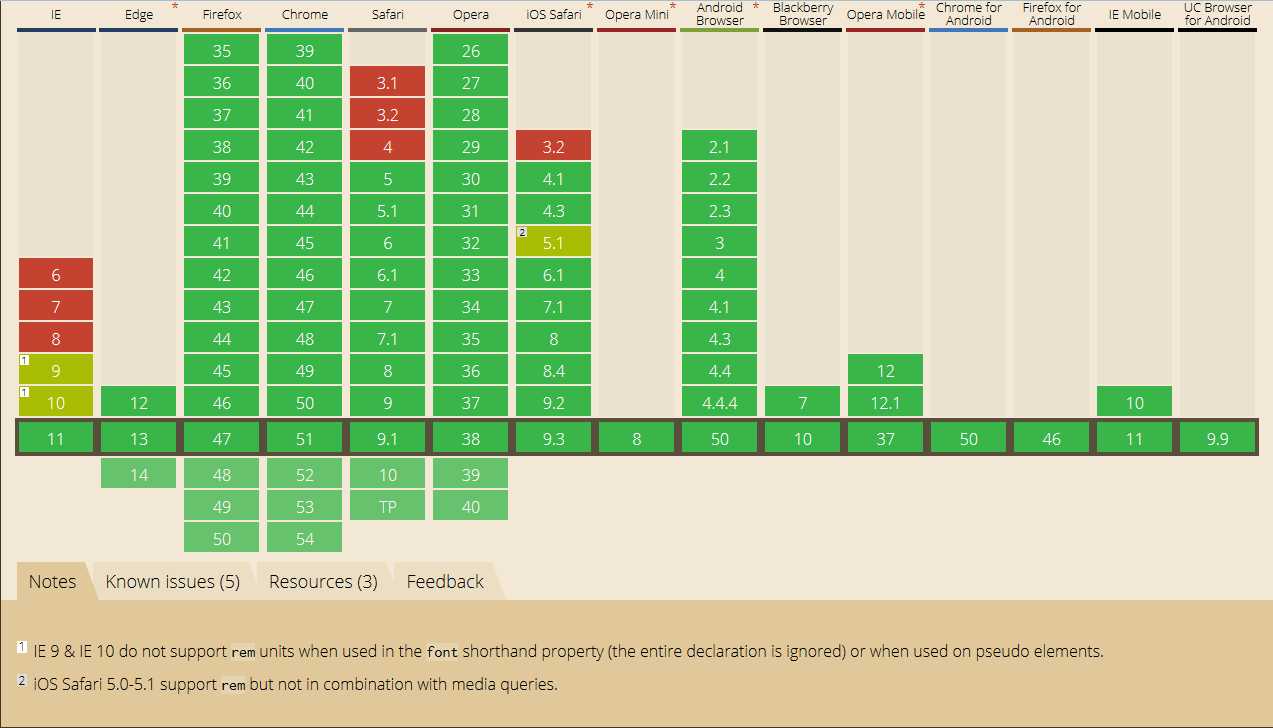1273x728 pixels.
Task: Click Safari 9.1 current version cell
Action: (388, 439)
